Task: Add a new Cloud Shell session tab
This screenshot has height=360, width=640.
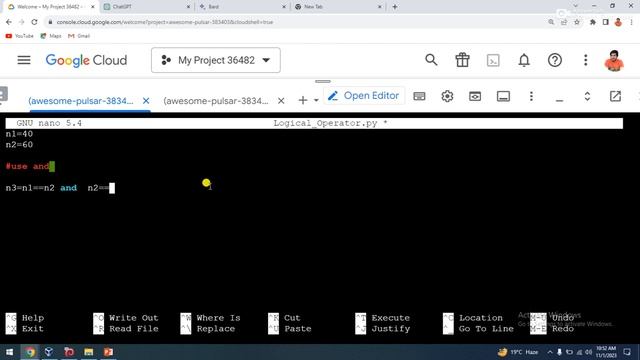Action: pyautogui.click(x=303, y=100)
